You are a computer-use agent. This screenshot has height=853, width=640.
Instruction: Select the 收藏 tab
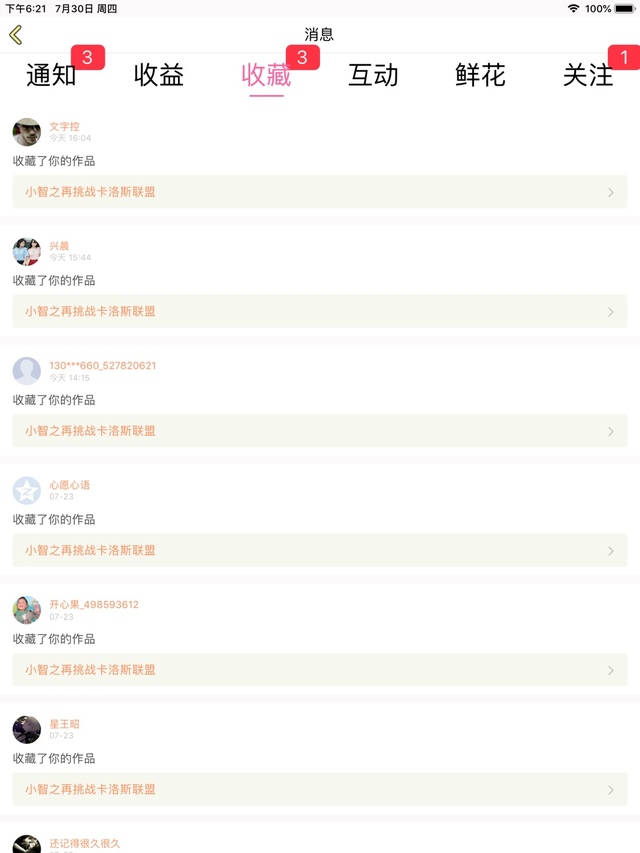tap(266, 75)
